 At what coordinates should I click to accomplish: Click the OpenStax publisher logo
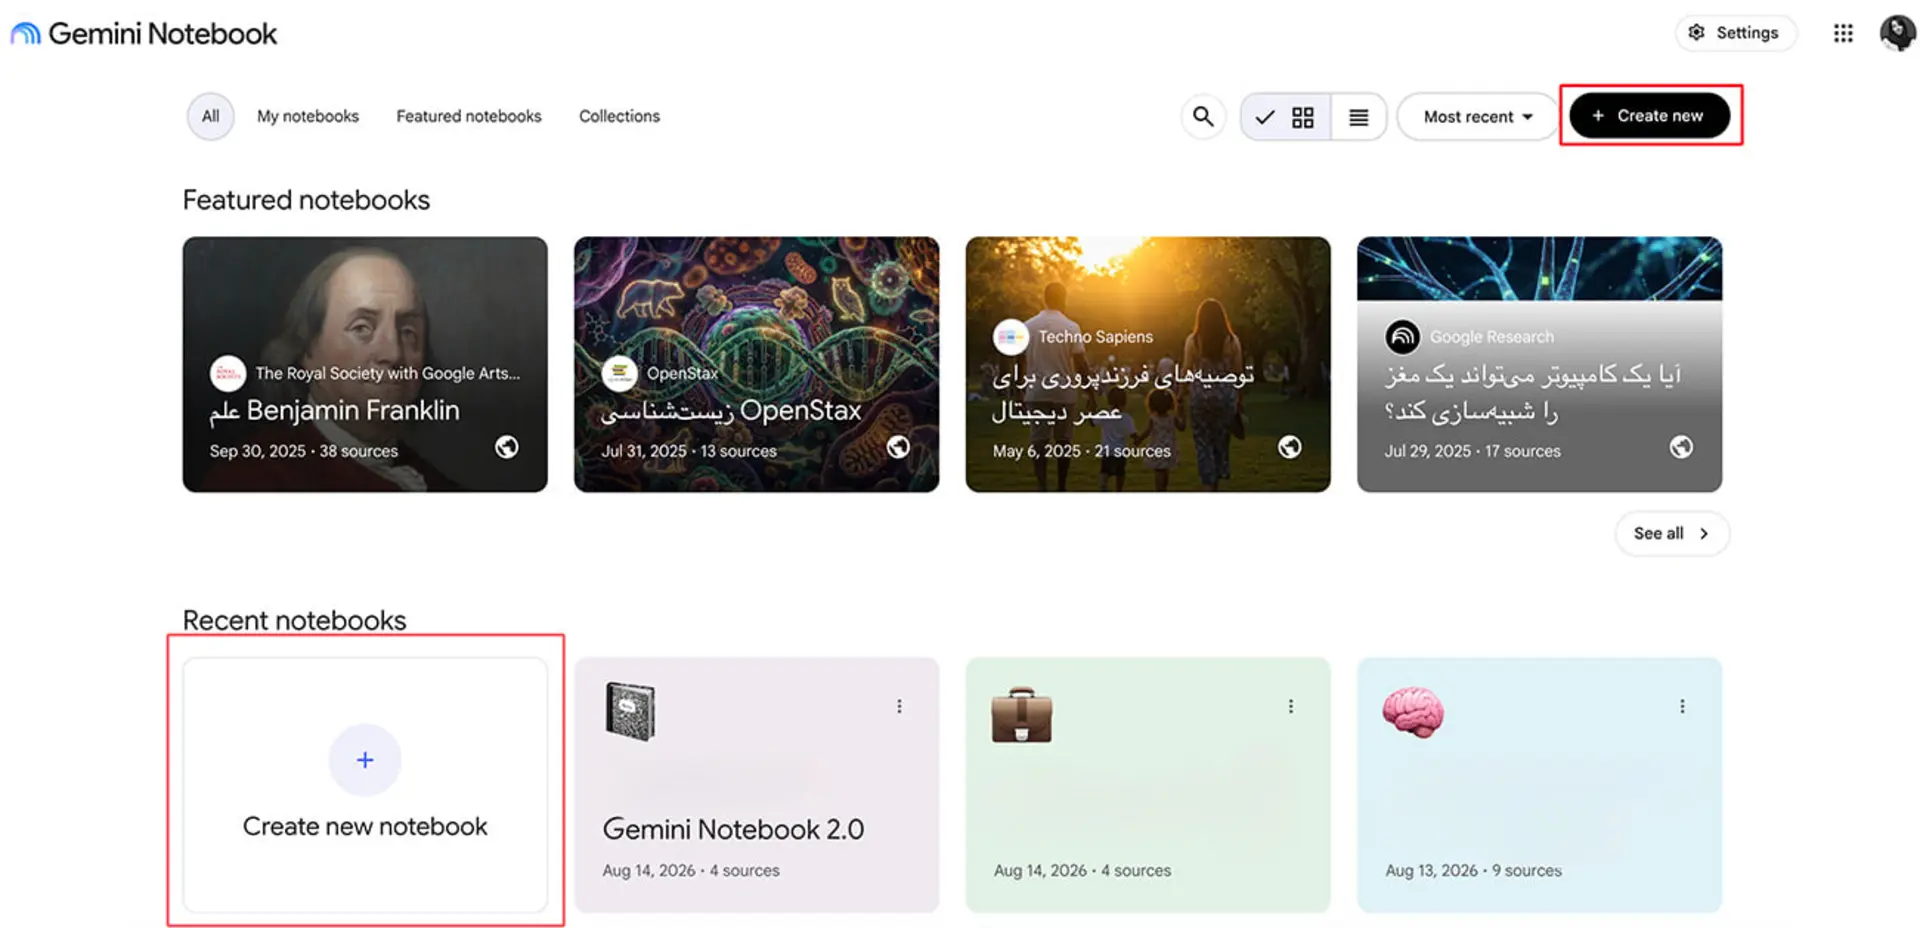619,373
